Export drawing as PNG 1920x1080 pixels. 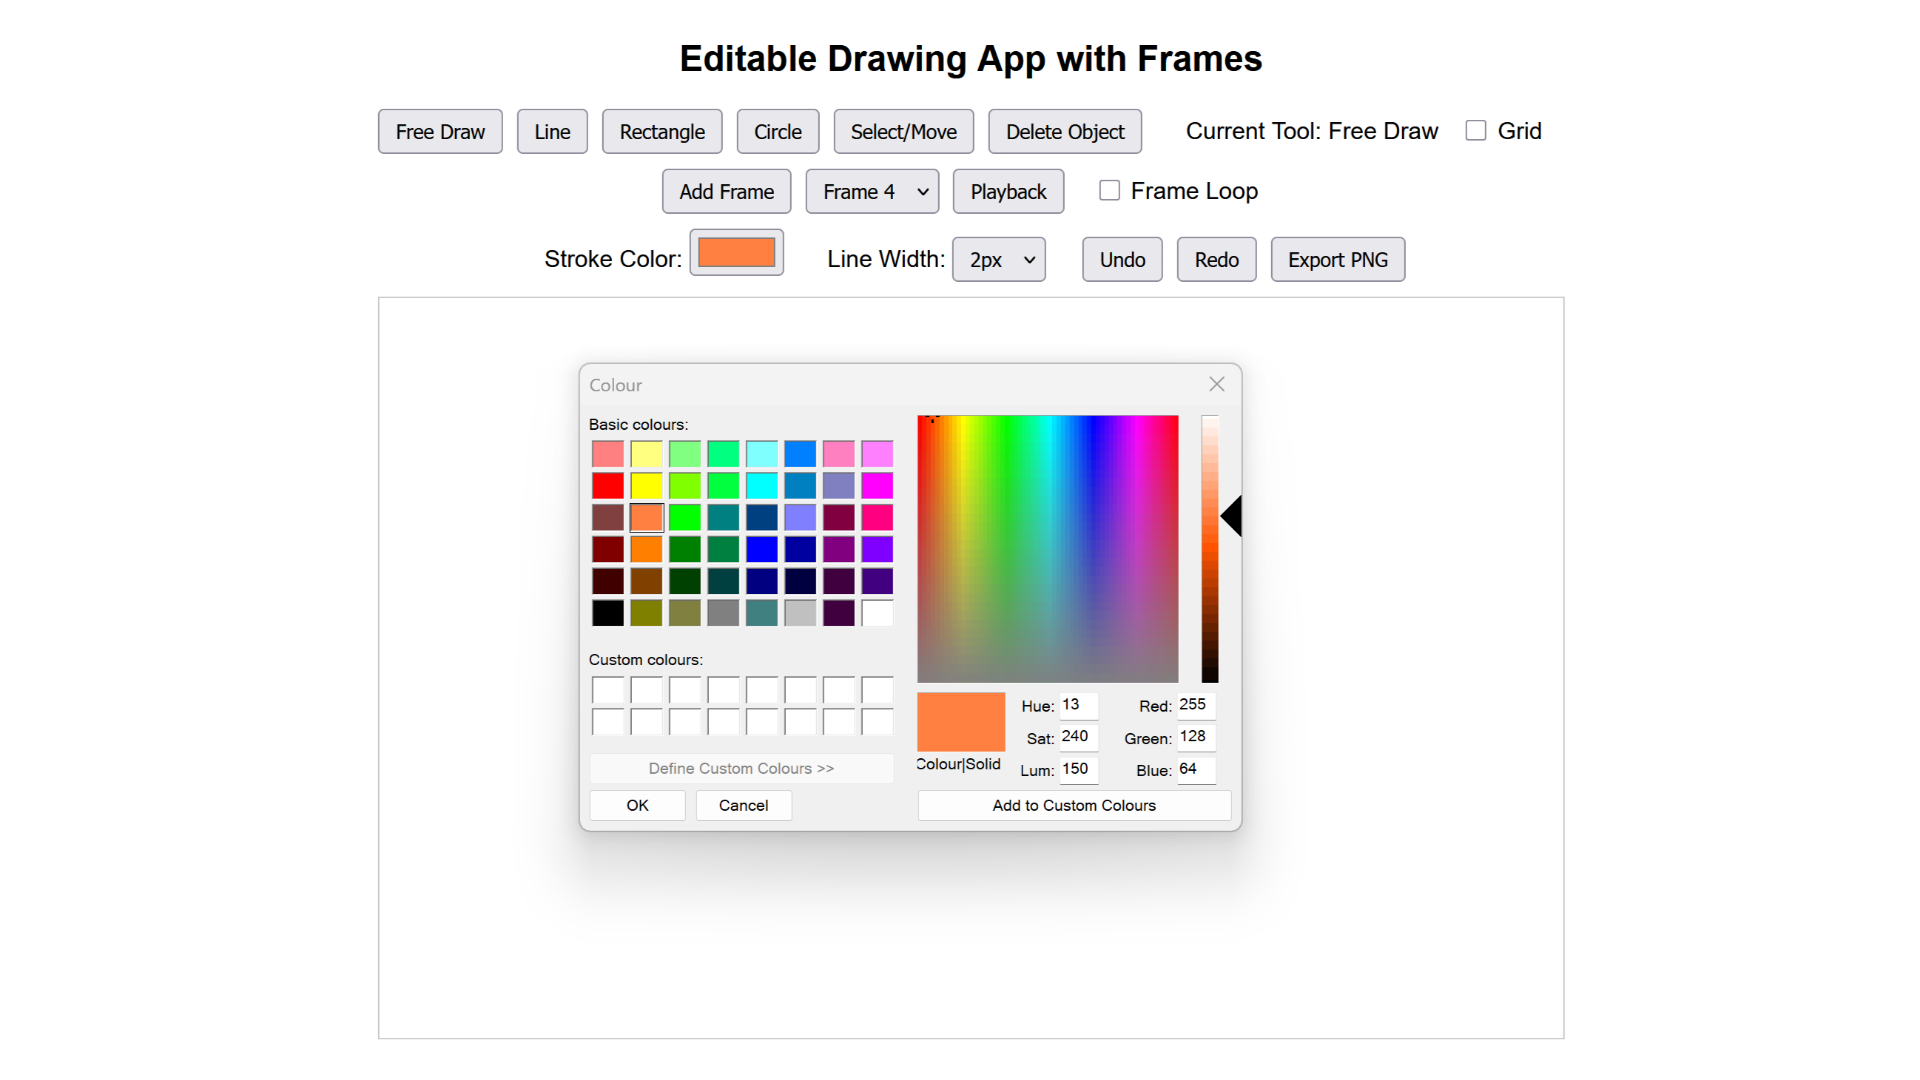tap(1338, 260)
